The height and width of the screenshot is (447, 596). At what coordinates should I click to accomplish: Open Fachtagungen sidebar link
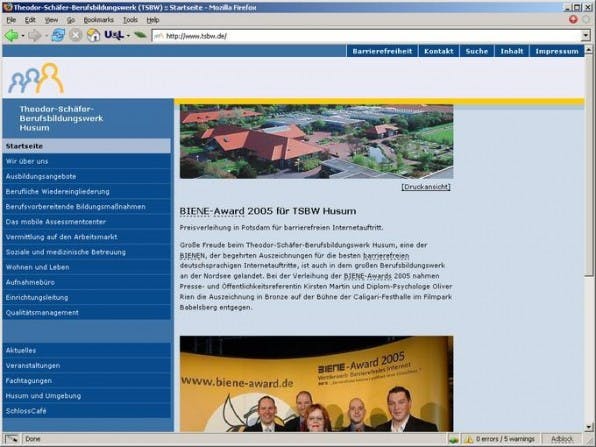point(87,380)
